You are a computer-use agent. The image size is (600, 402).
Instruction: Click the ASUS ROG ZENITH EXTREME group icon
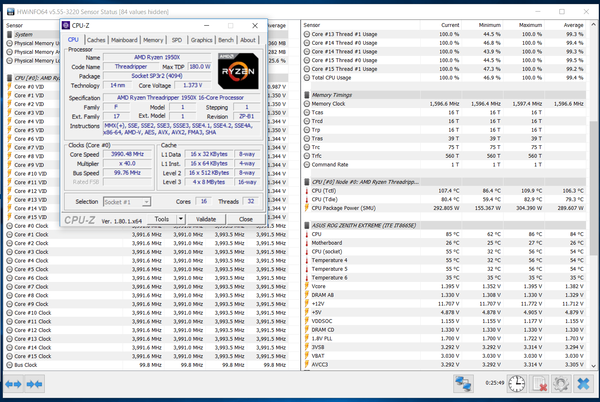coord(307,225)
